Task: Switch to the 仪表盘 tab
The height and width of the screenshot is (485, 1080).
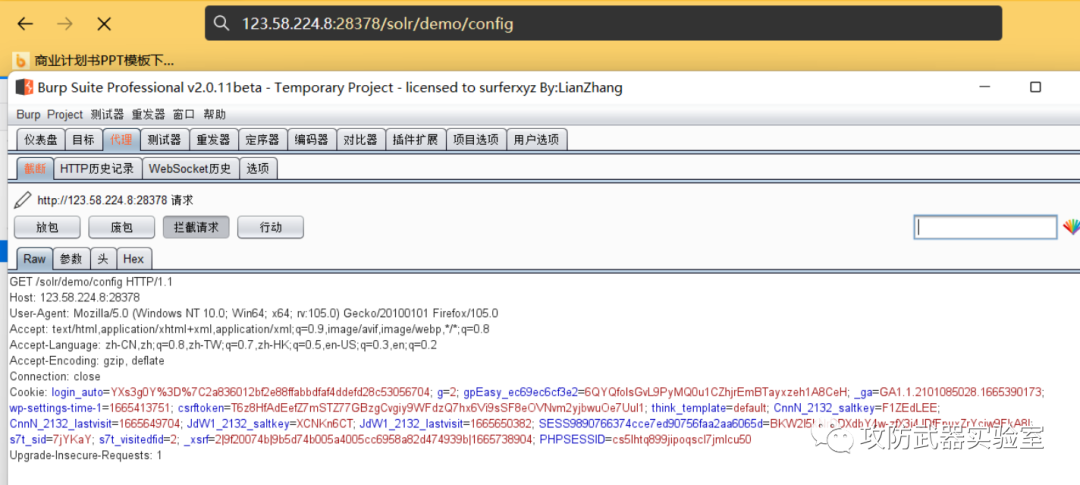Action: [41, 140]
